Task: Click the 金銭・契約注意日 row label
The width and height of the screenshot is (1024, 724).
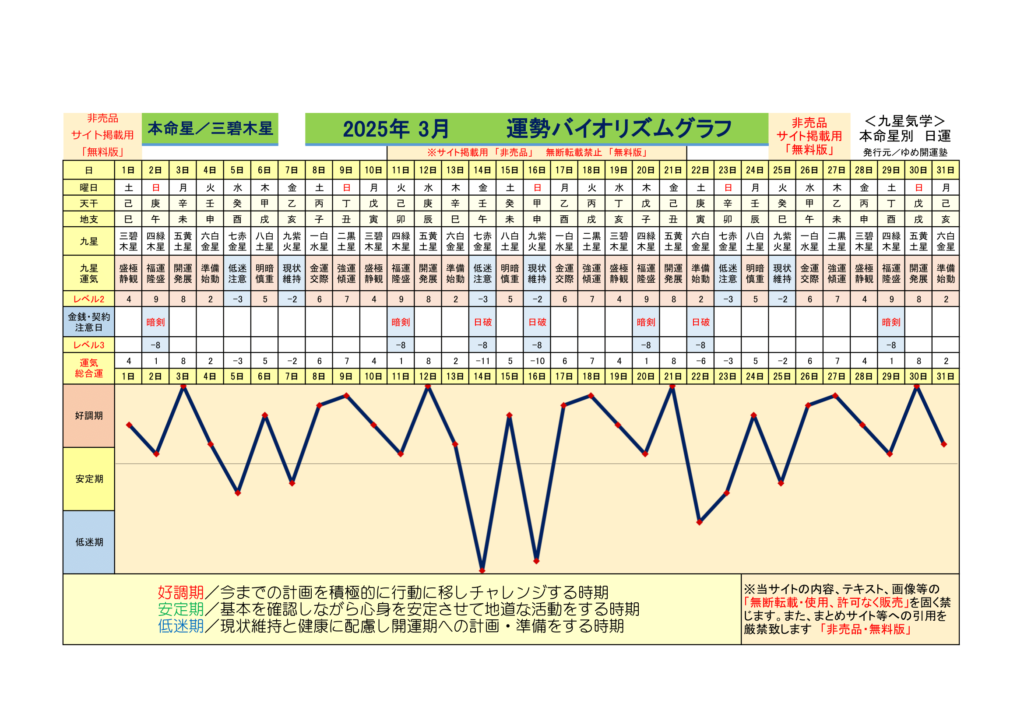Action: point(89,322)
